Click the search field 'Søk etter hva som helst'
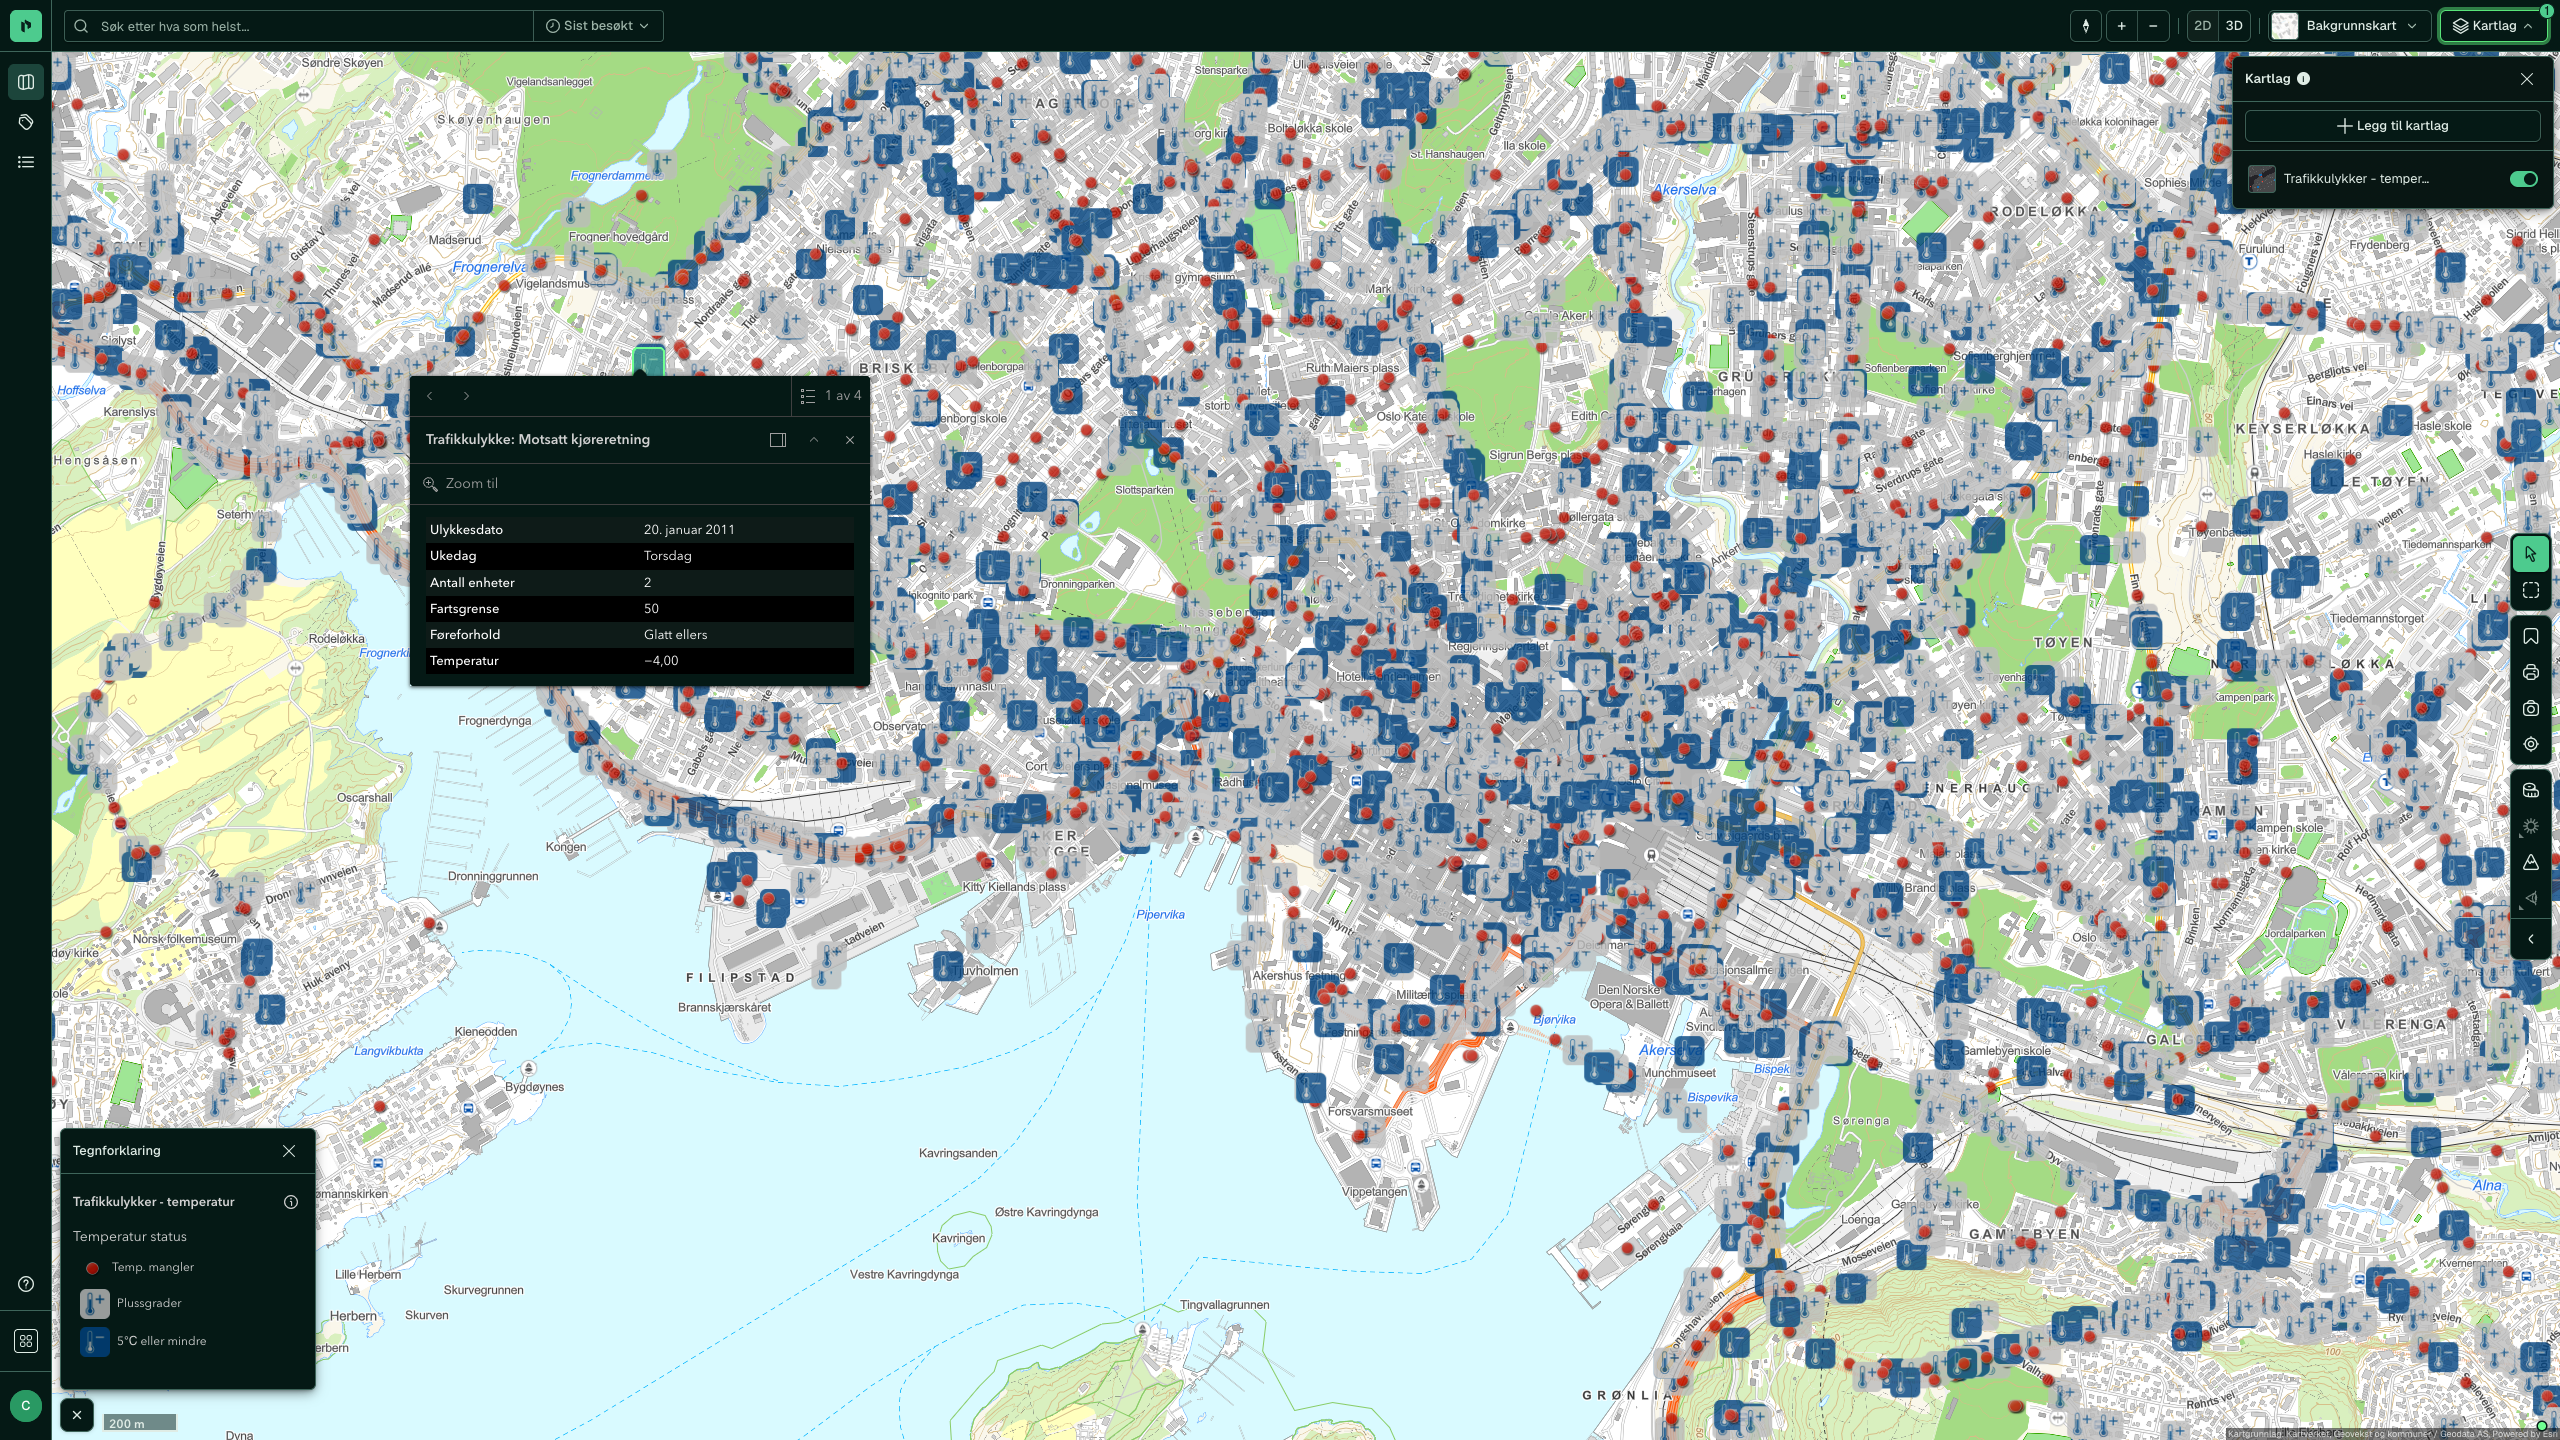The width and height of the screenshot is (2560, 1440). click(300, 26)
